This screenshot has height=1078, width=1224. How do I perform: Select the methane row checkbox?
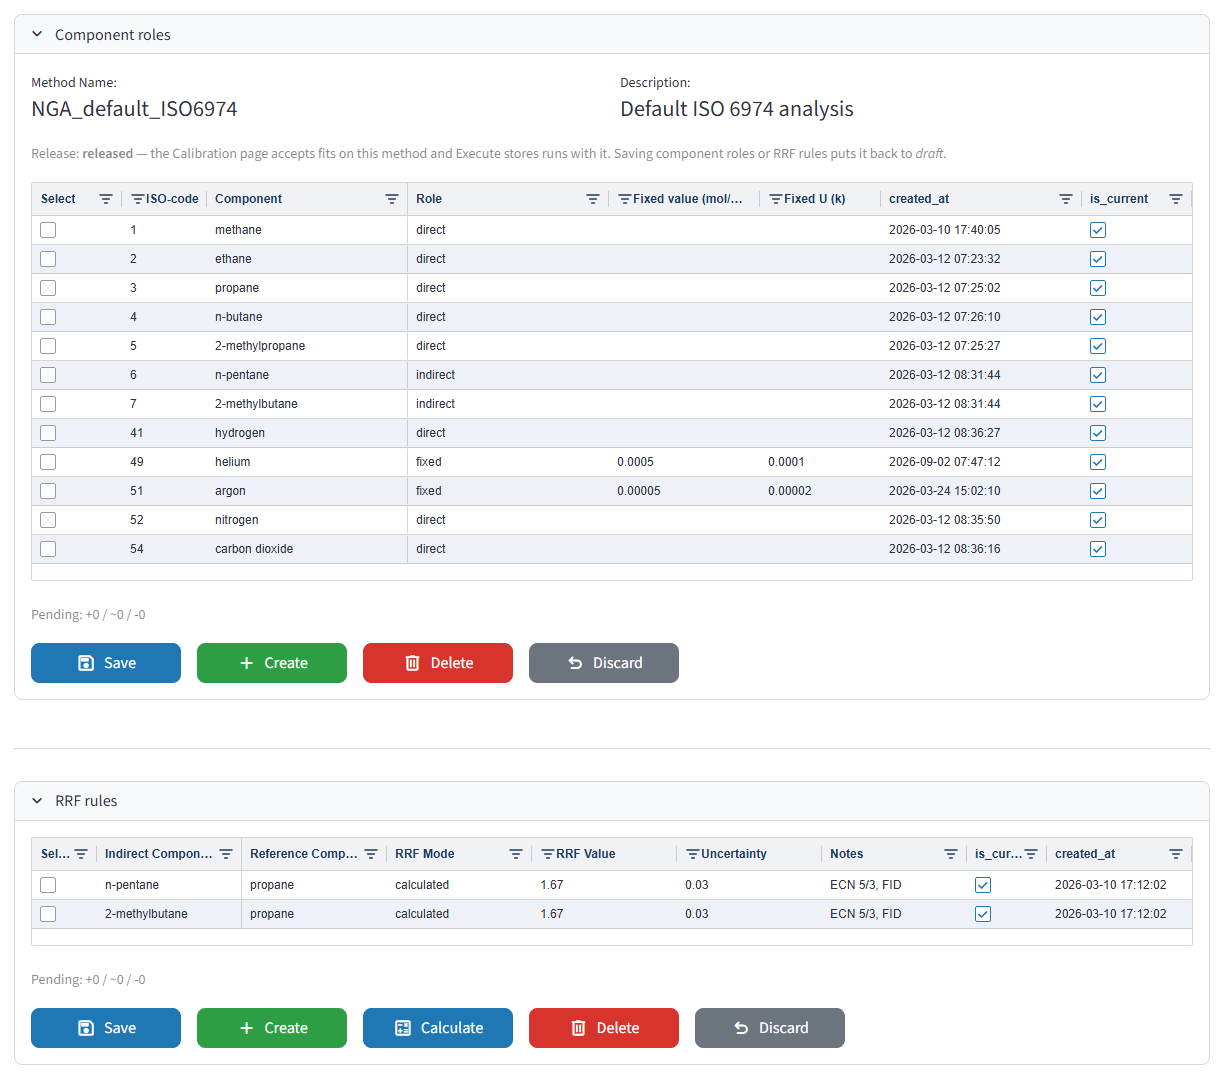point(48,230)
